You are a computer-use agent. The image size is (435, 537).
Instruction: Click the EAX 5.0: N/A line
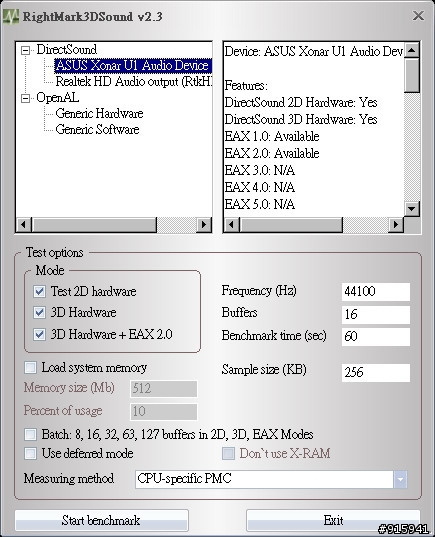(260, 204)
